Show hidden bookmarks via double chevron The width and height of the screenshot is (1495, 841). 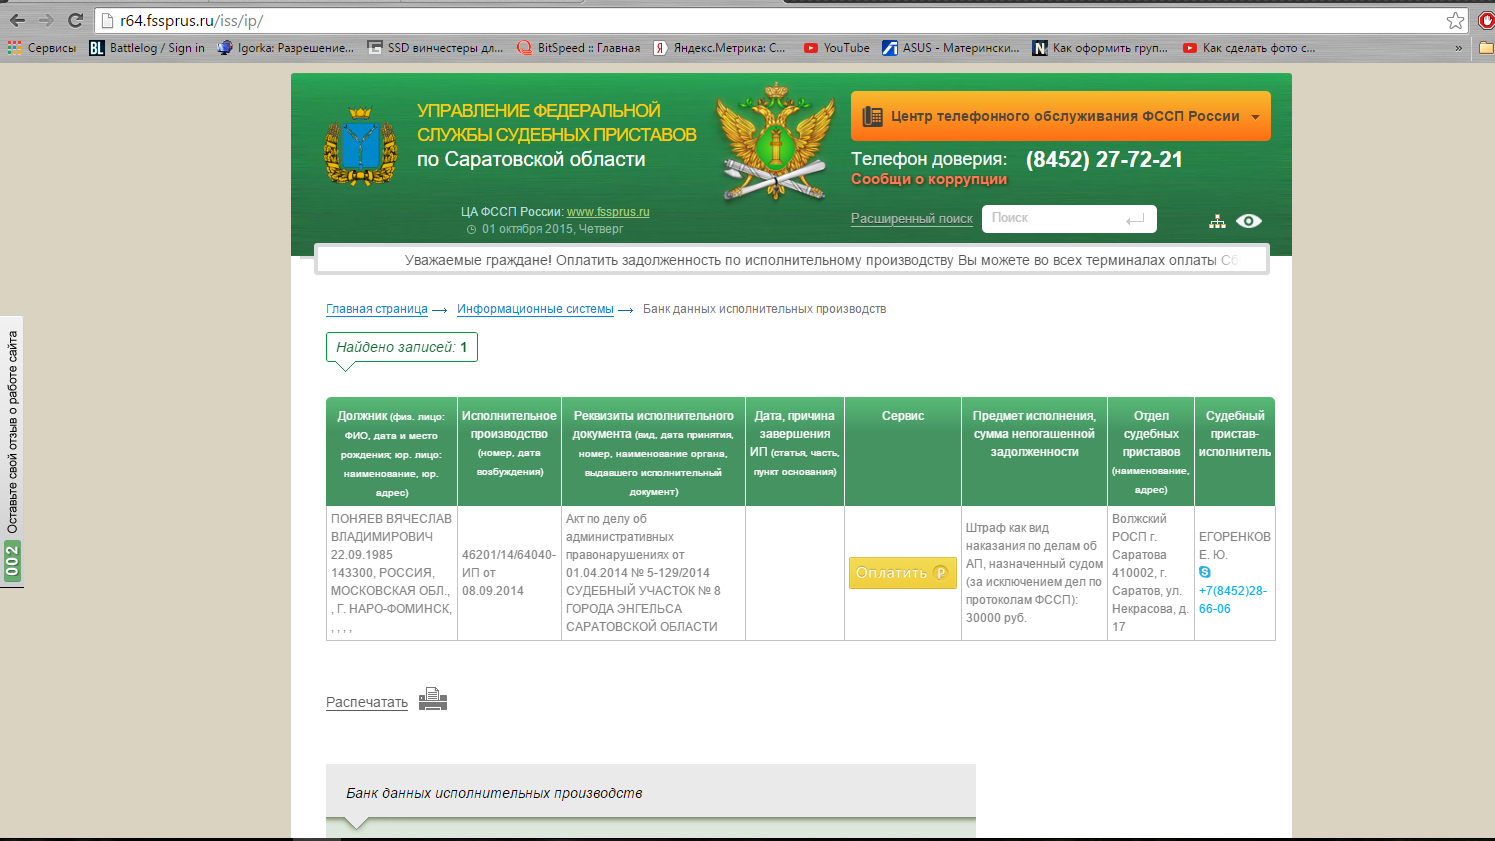(x=1458, y=48)
